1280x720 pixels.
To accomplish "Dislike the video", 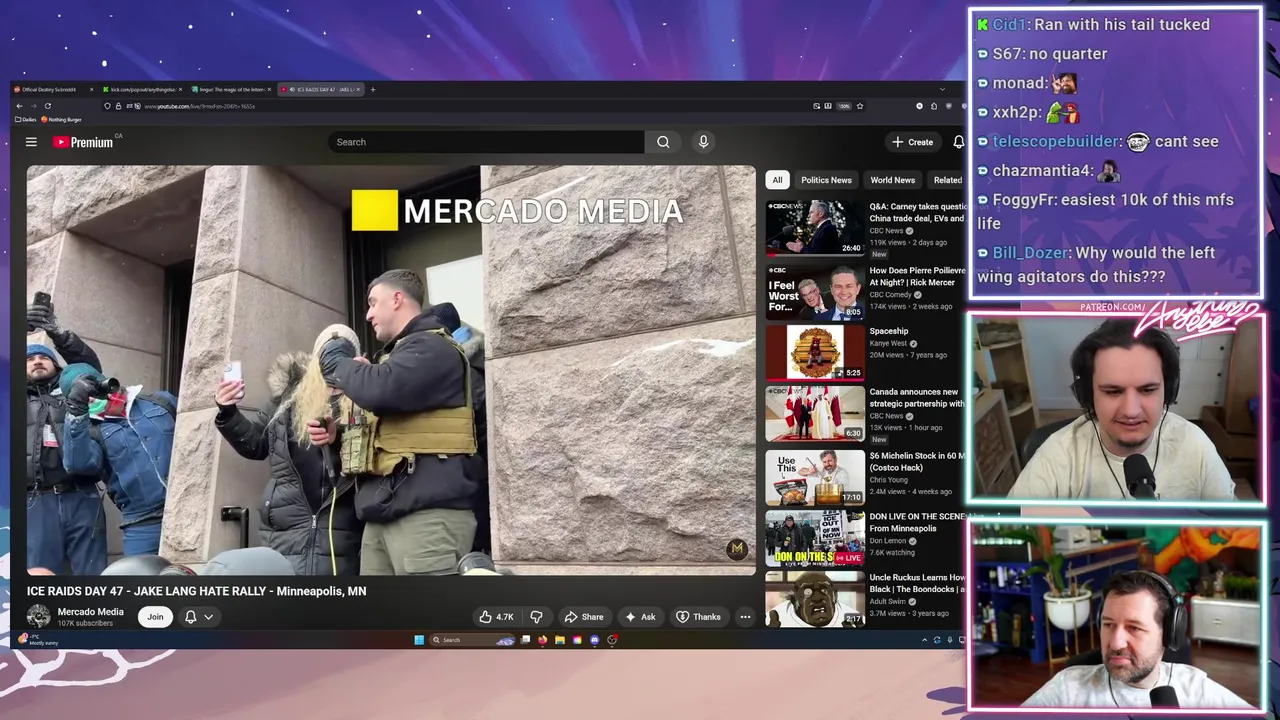I will pyautogui.click(x=536, y=617).
